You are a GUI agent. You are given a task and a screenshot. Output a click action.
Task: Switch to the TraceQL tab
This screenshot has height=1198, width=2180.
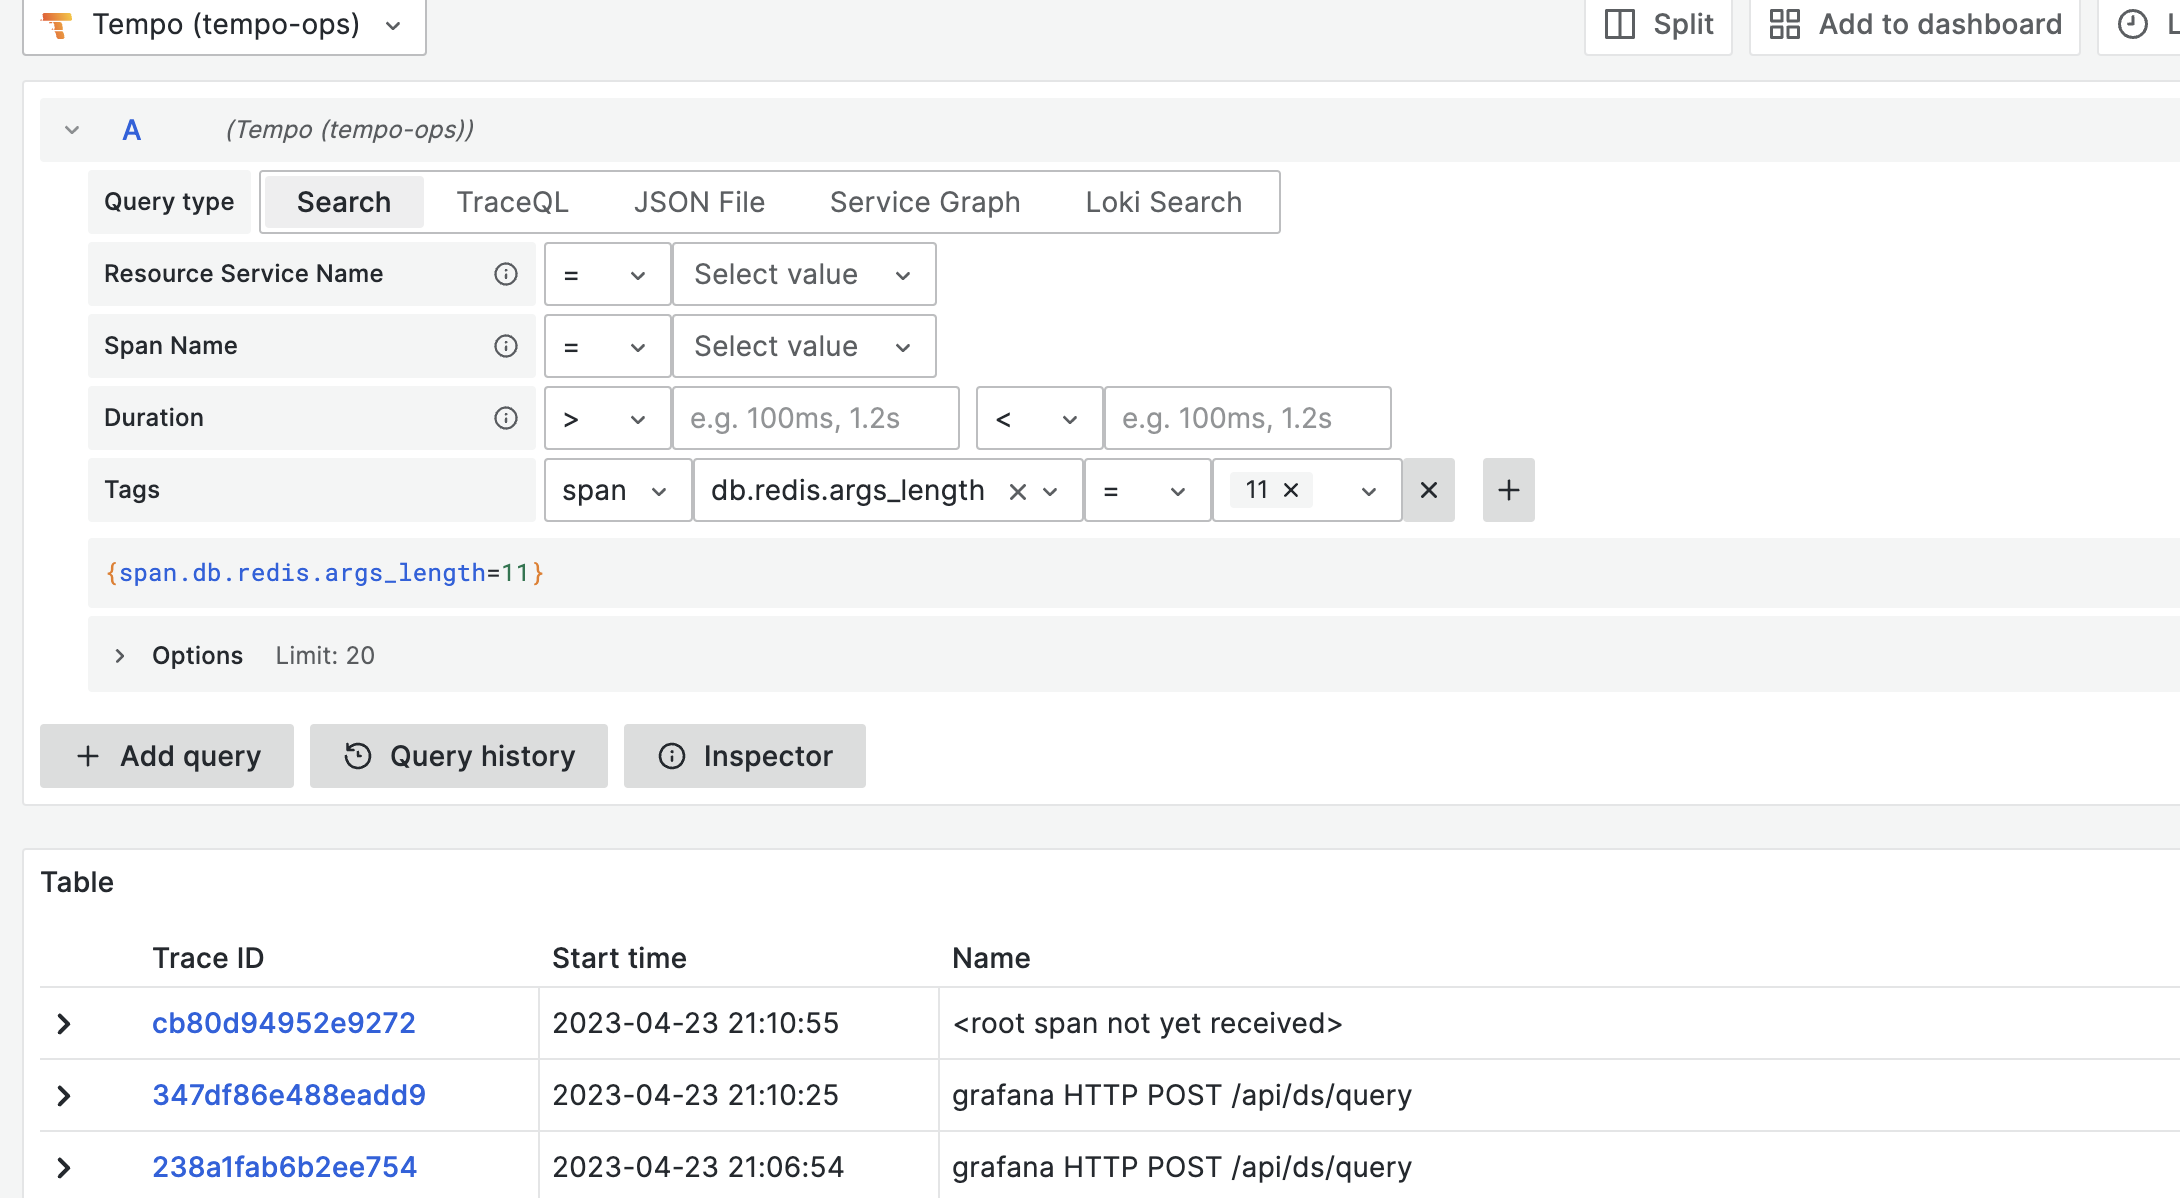(512, 201)
